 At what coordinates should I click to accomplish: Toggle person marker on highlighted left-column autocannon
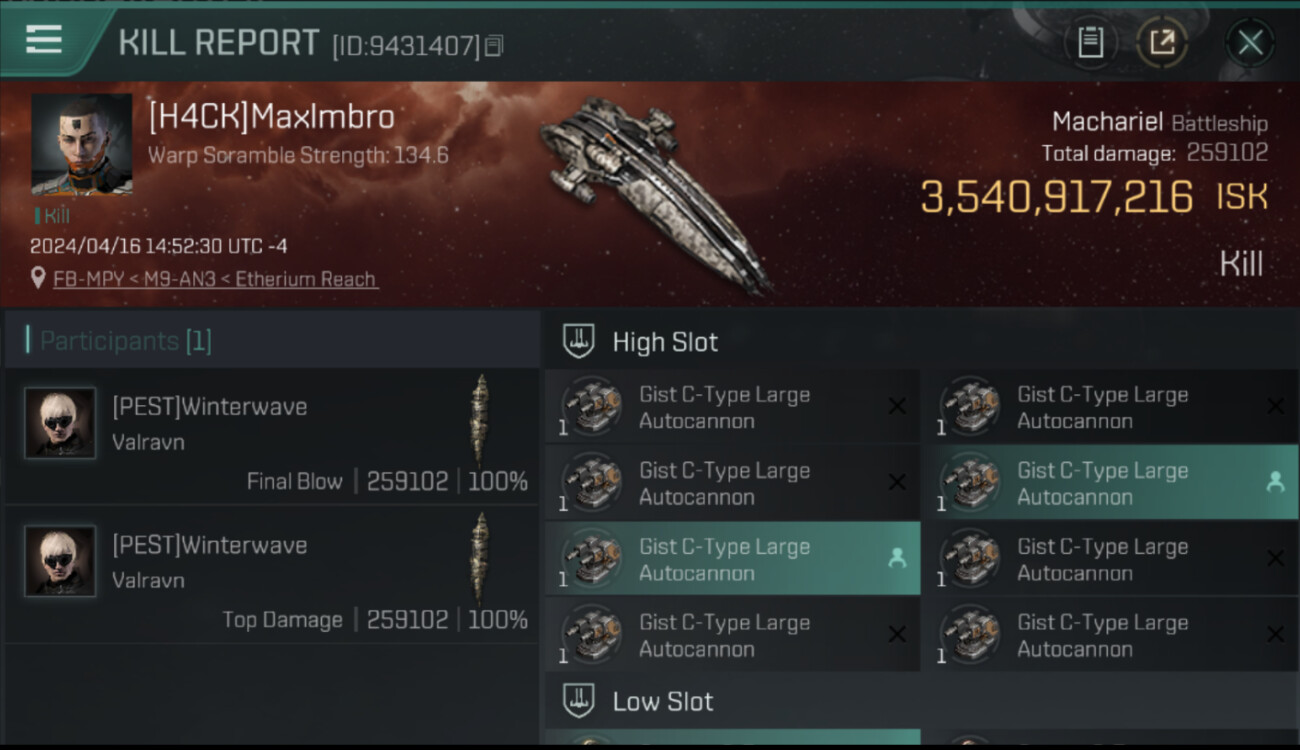coord(897,558)
